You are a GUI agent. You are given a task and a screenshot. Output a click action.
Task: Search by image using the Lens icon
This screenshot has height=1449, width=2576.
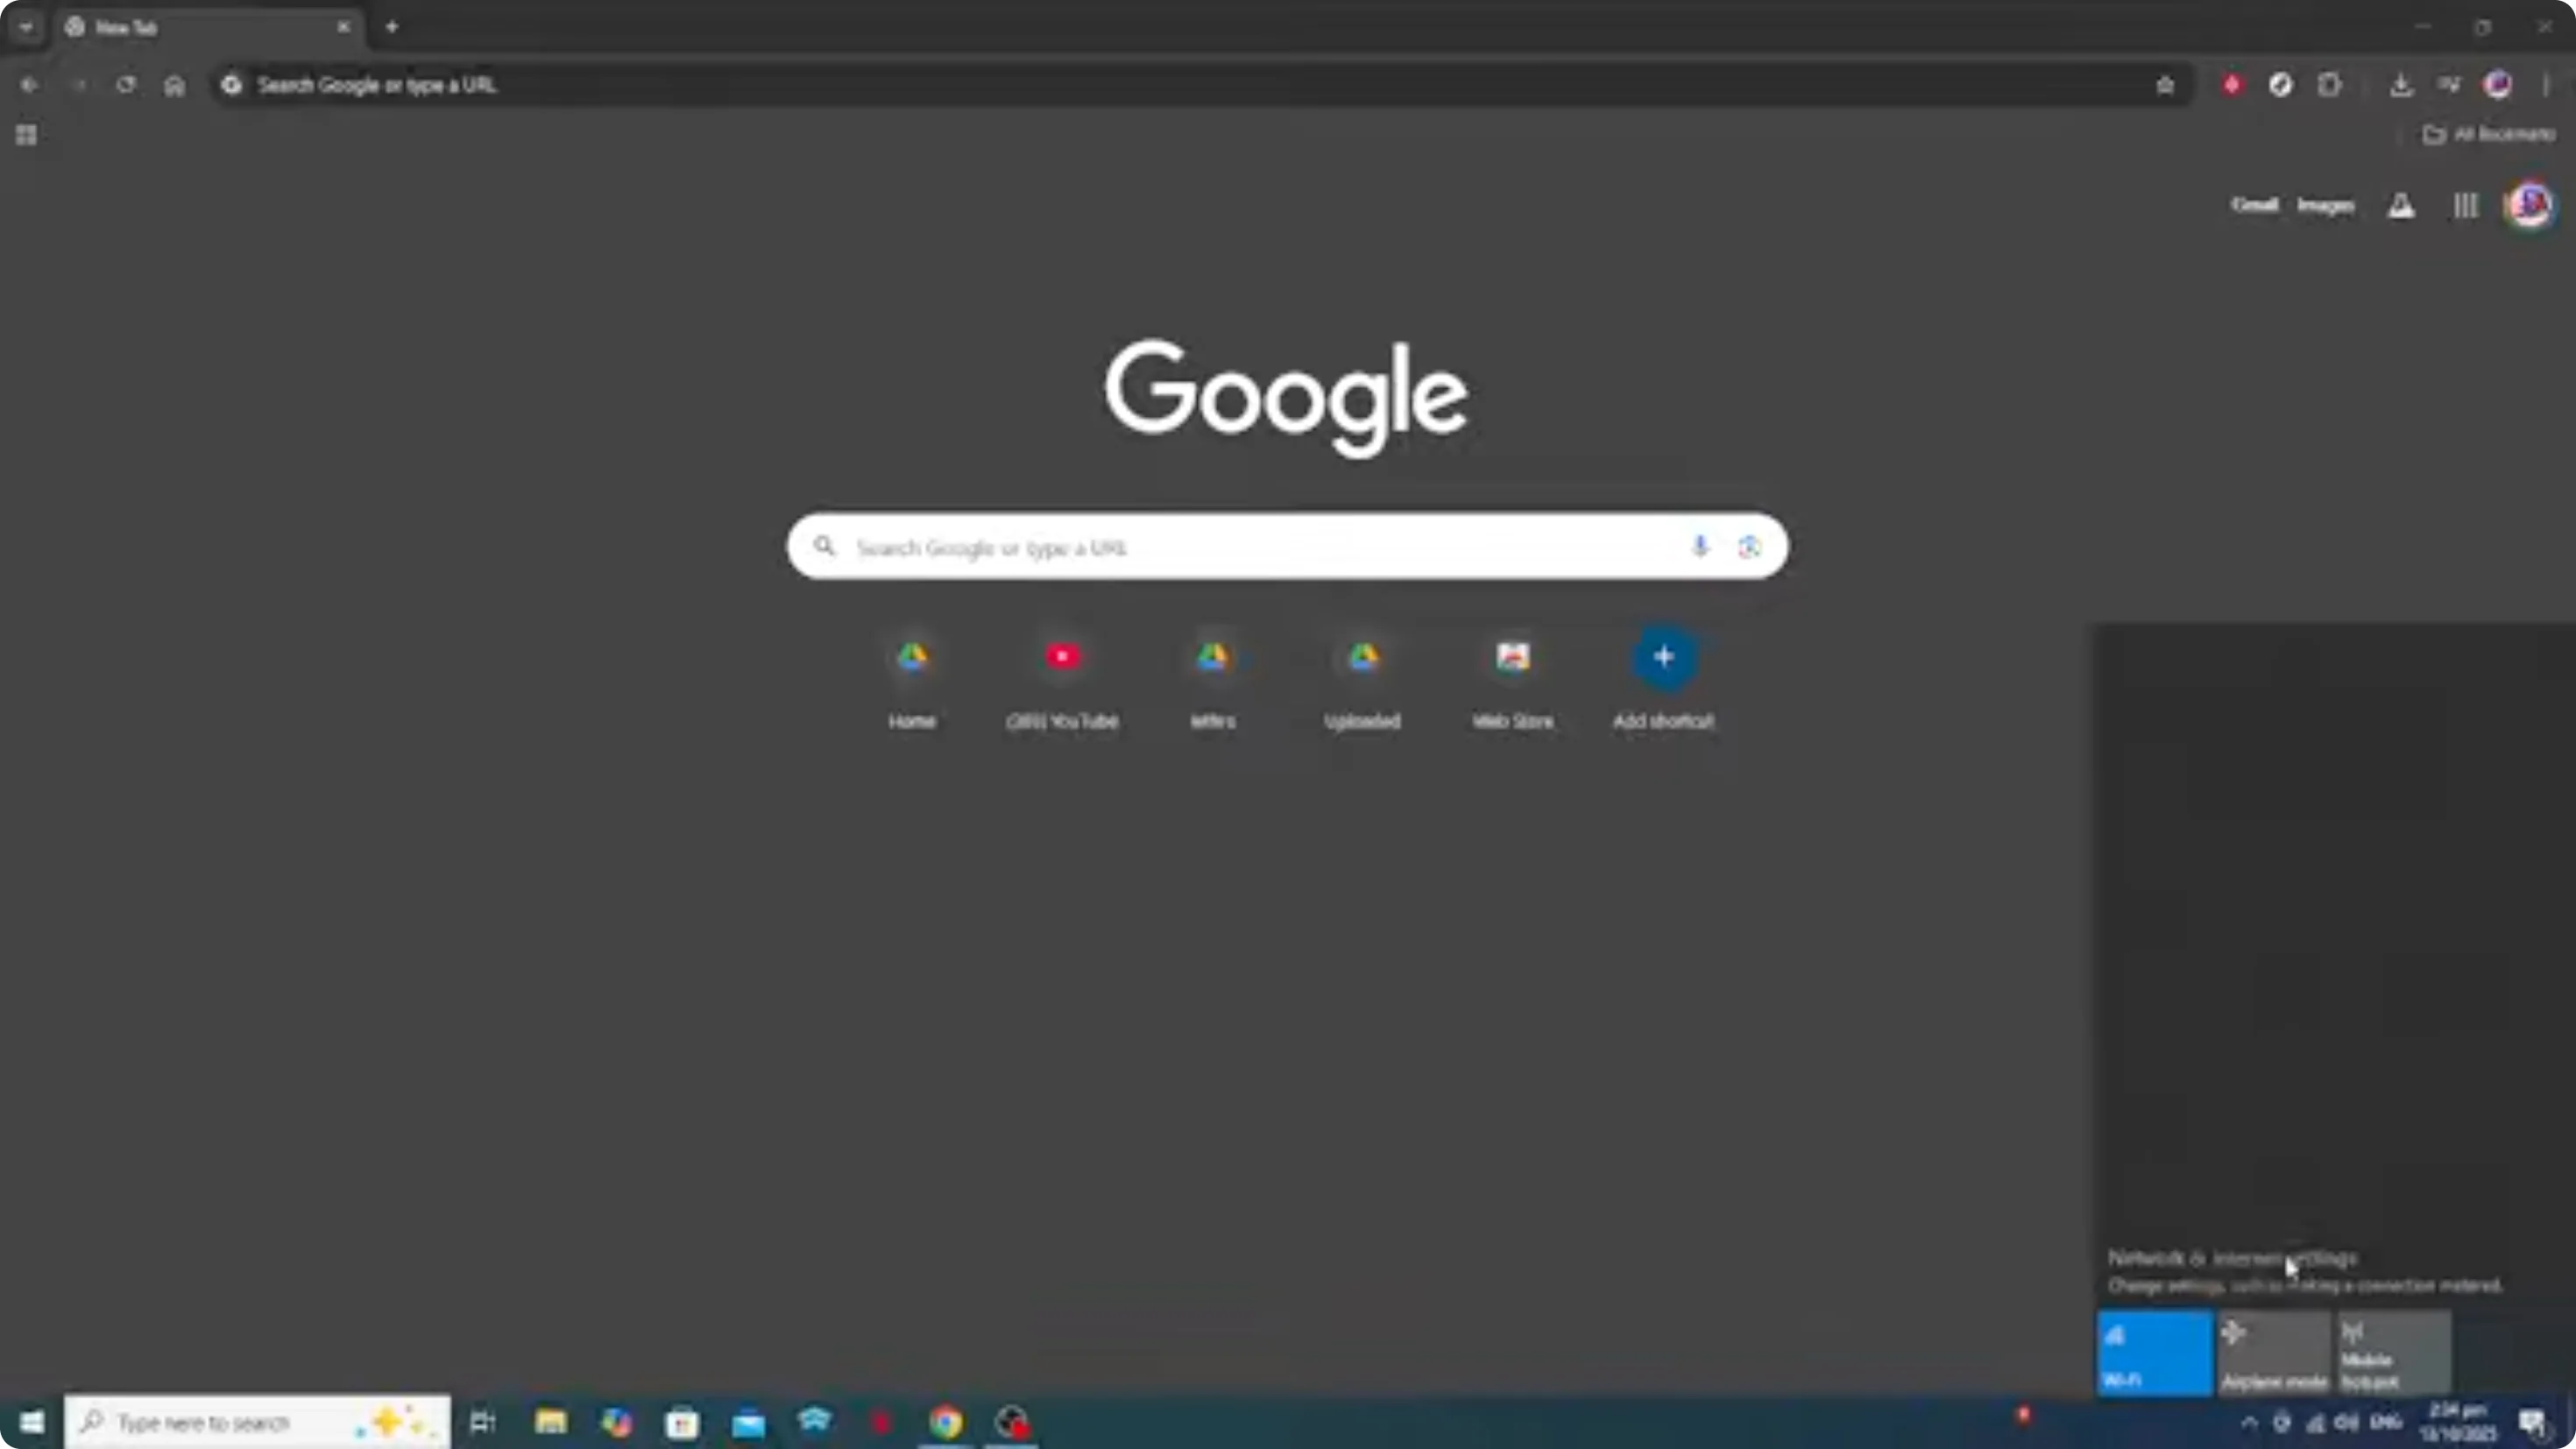pos(1749,546)
